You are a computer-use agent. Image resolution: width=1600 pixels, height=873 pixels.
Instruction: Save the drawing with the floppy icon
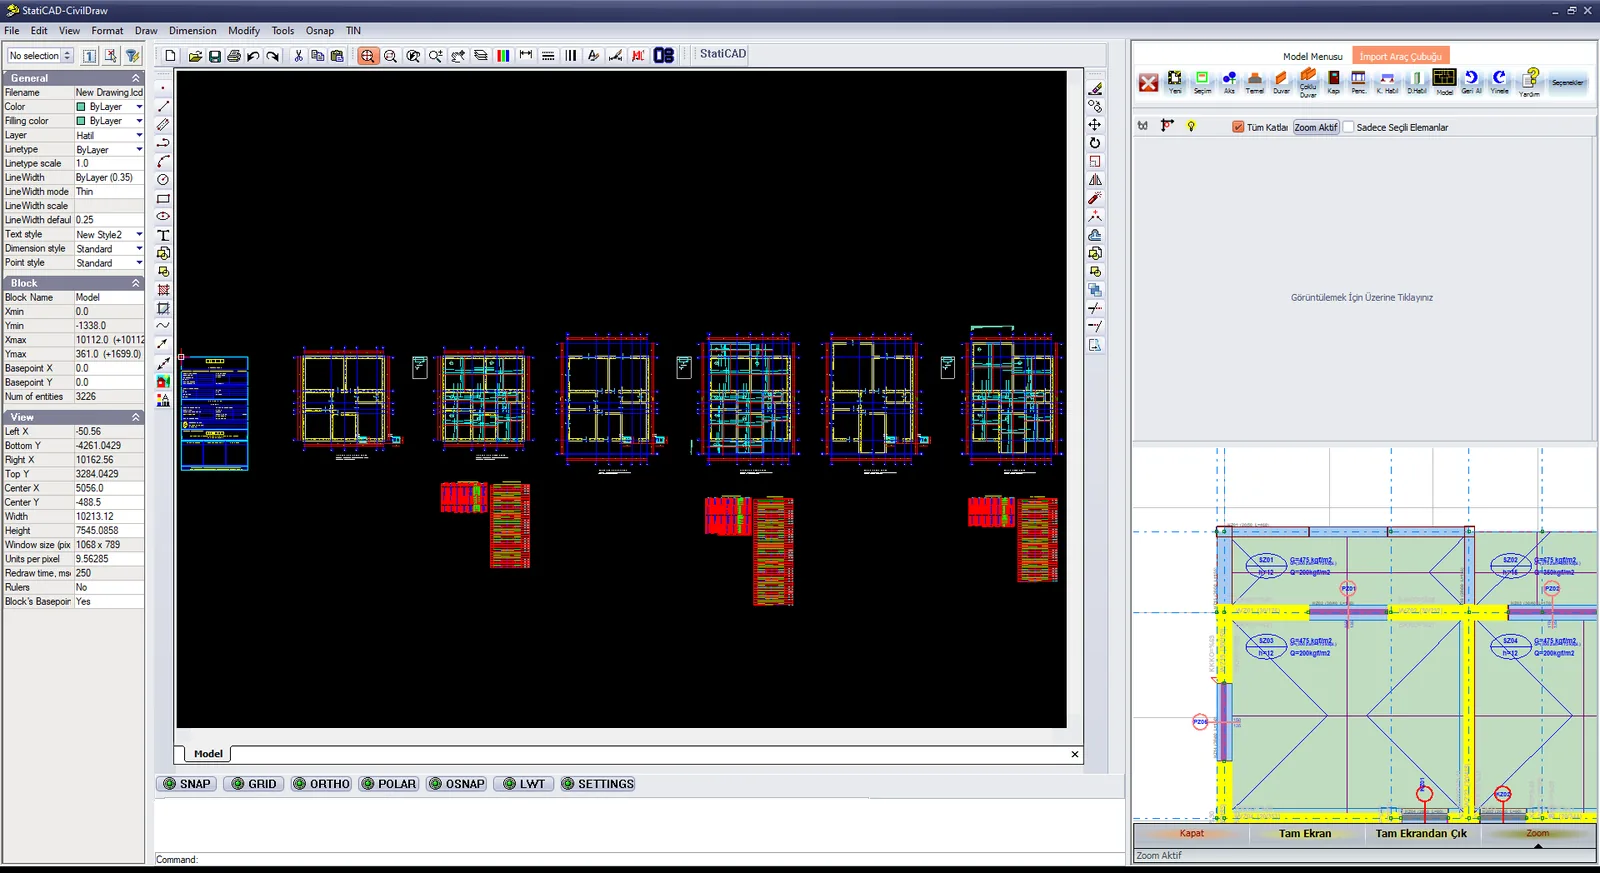tap(214, 56)
